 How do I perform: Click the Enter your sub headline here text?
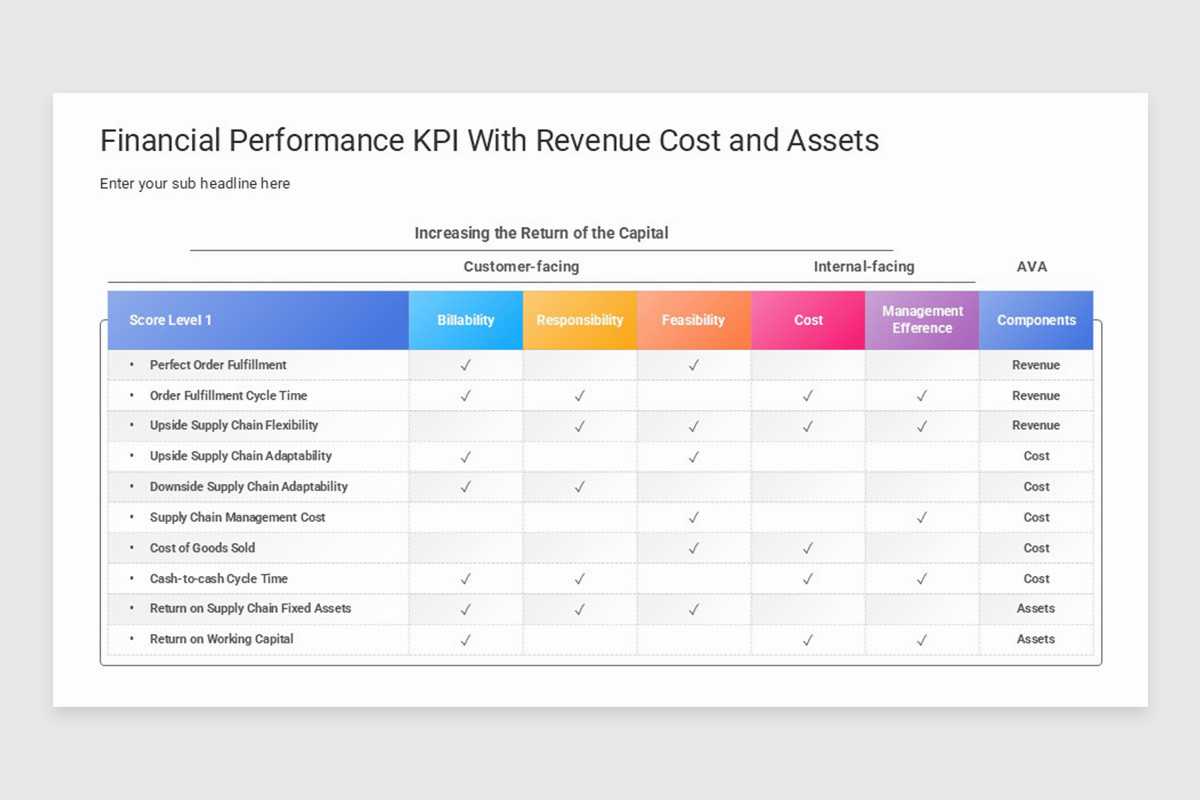point(195,183)
